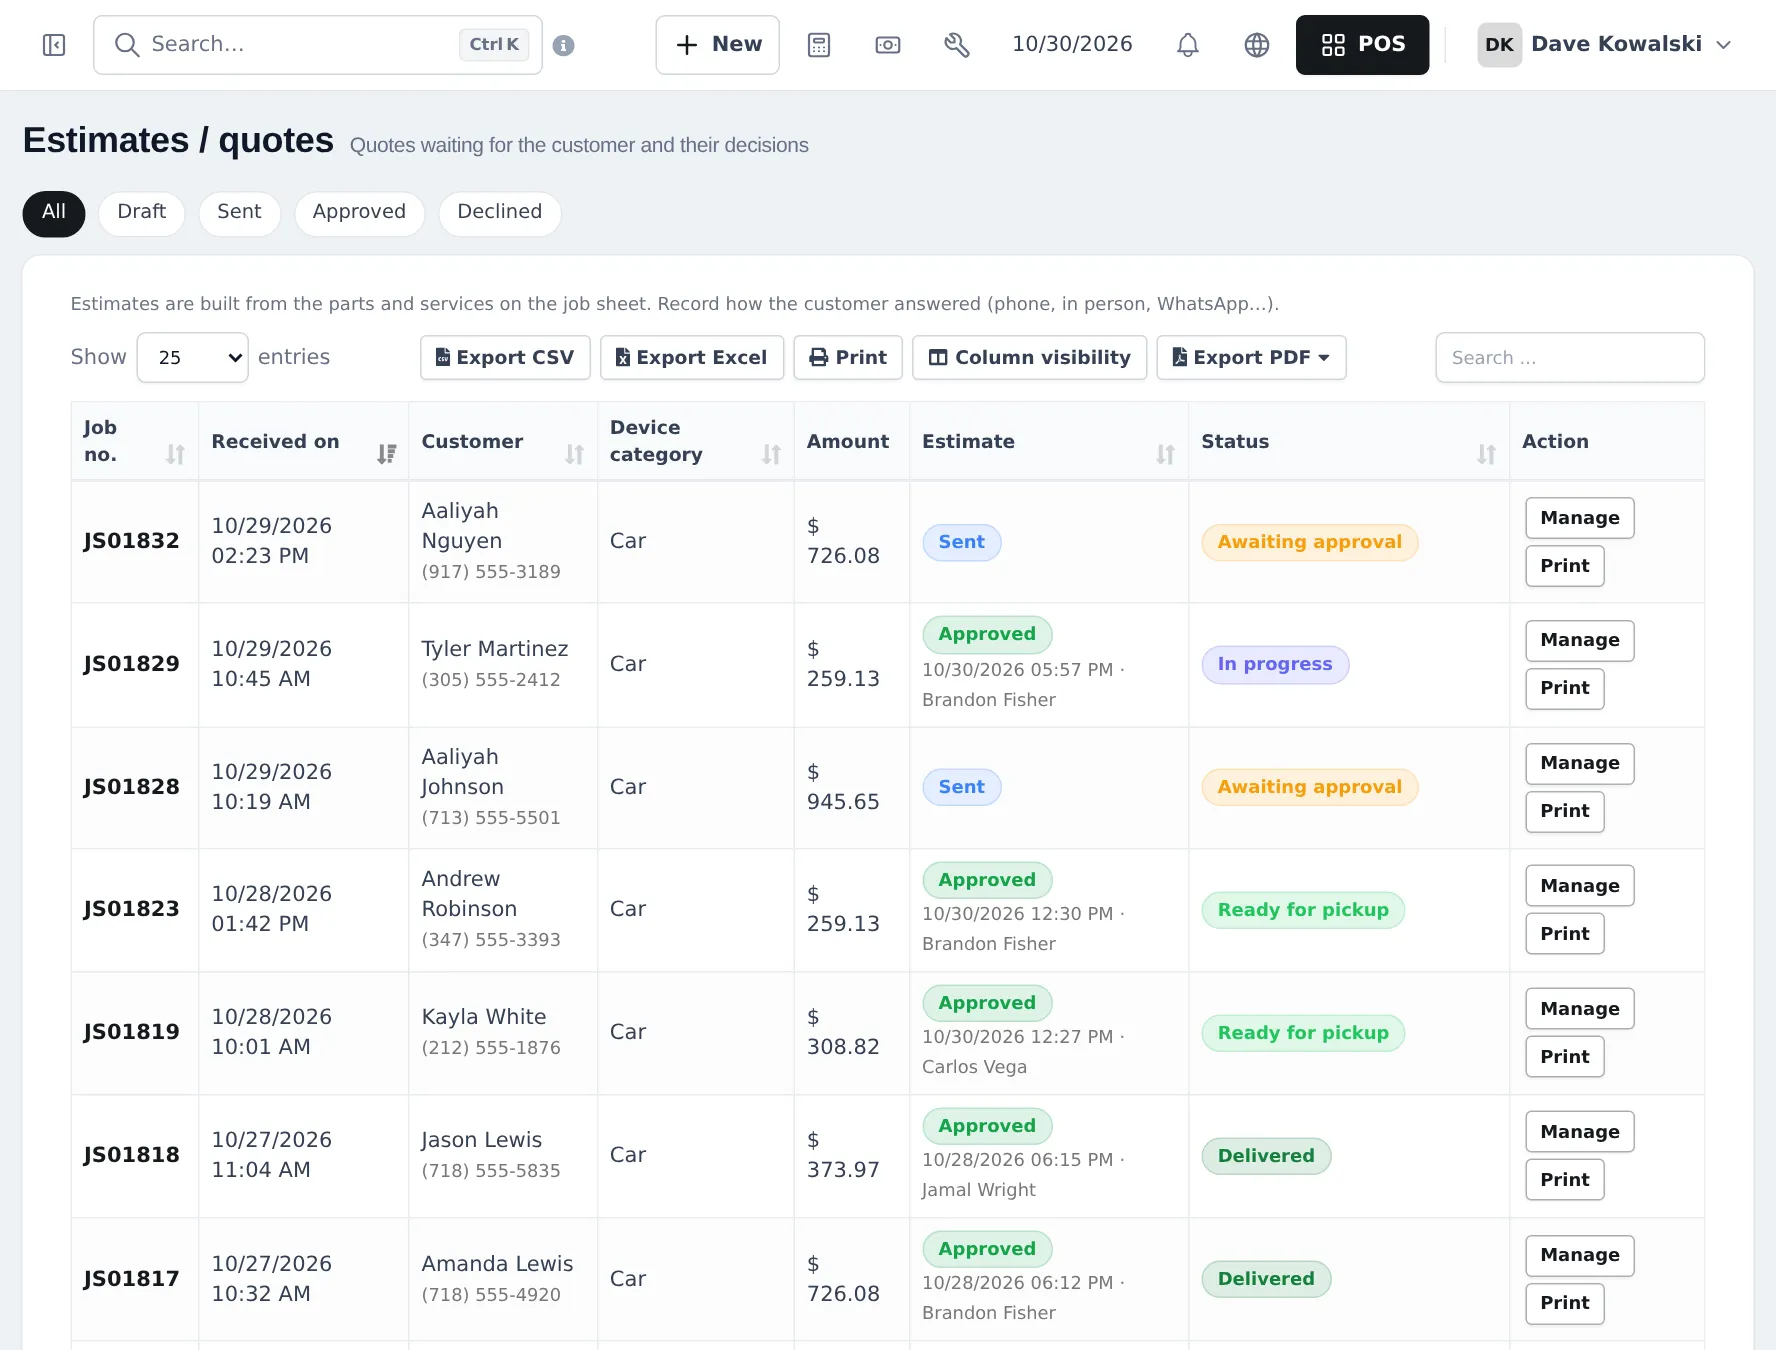Click the search info icon
Image resolution: width=1776 pixels, height=1350 pixels.
tap(564, 46)
